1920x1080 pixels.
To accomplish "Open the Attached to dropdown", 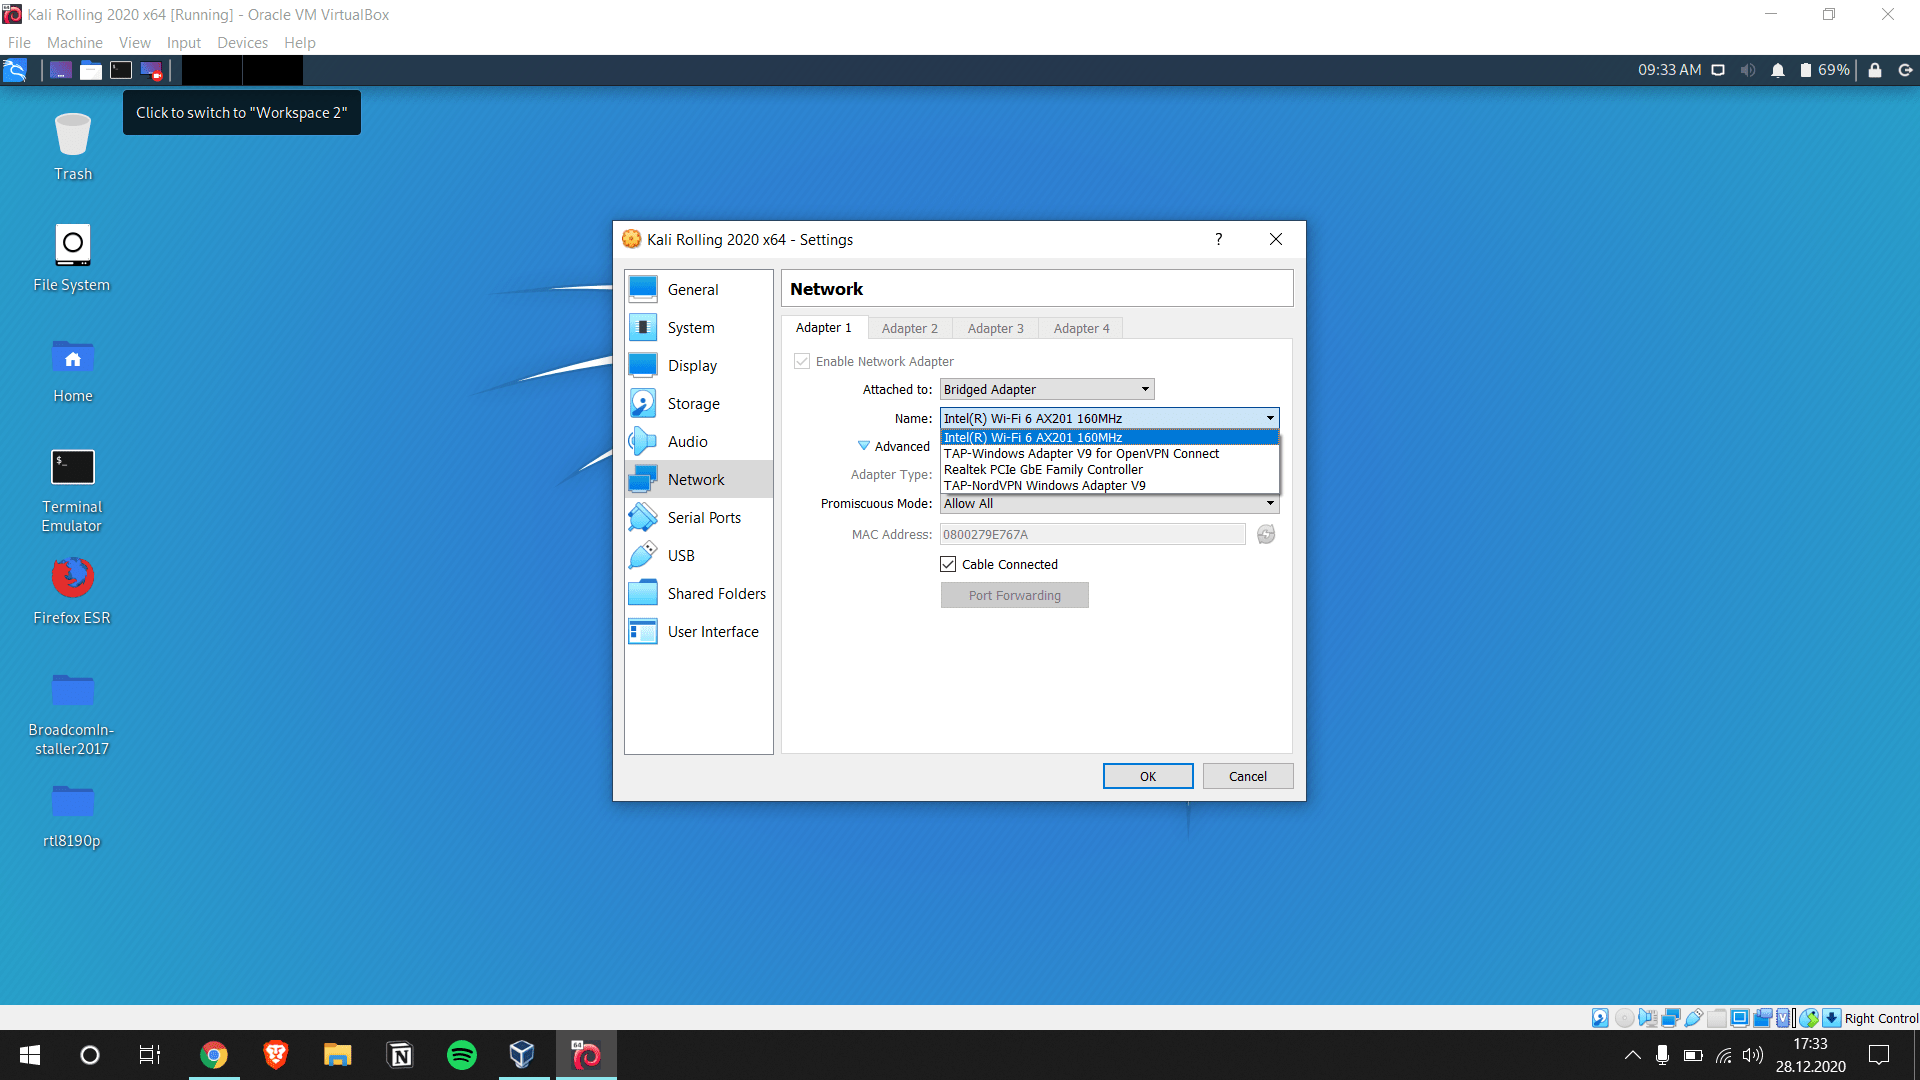I will pyautogui.click(x=1046, y=390).
